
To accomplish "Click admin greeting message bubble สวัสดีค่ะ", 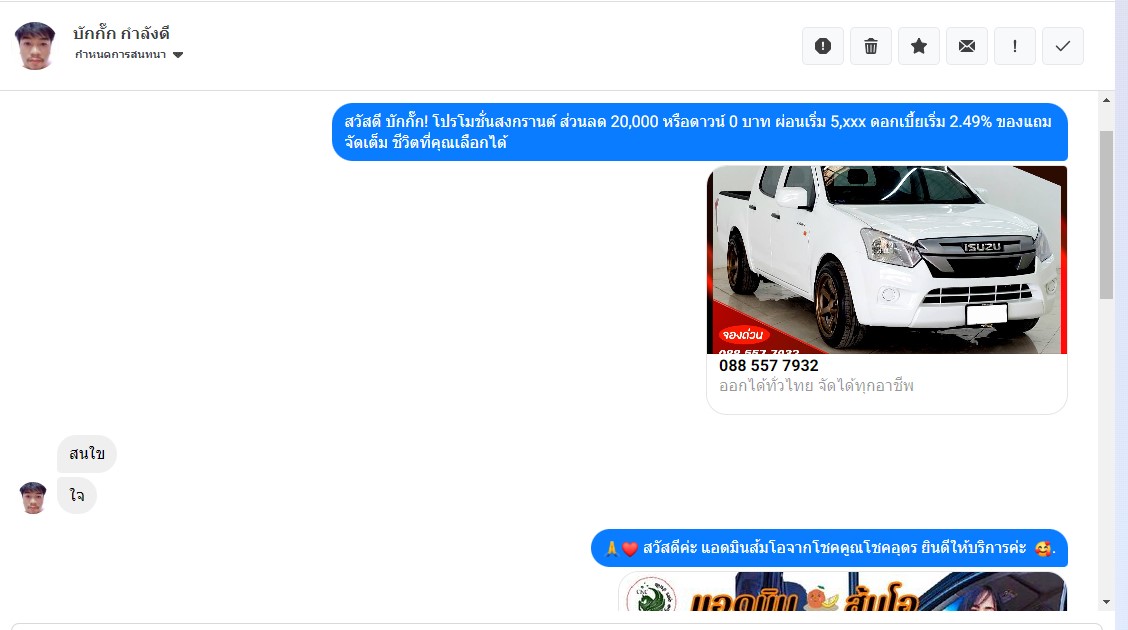I will click(829, 548).
